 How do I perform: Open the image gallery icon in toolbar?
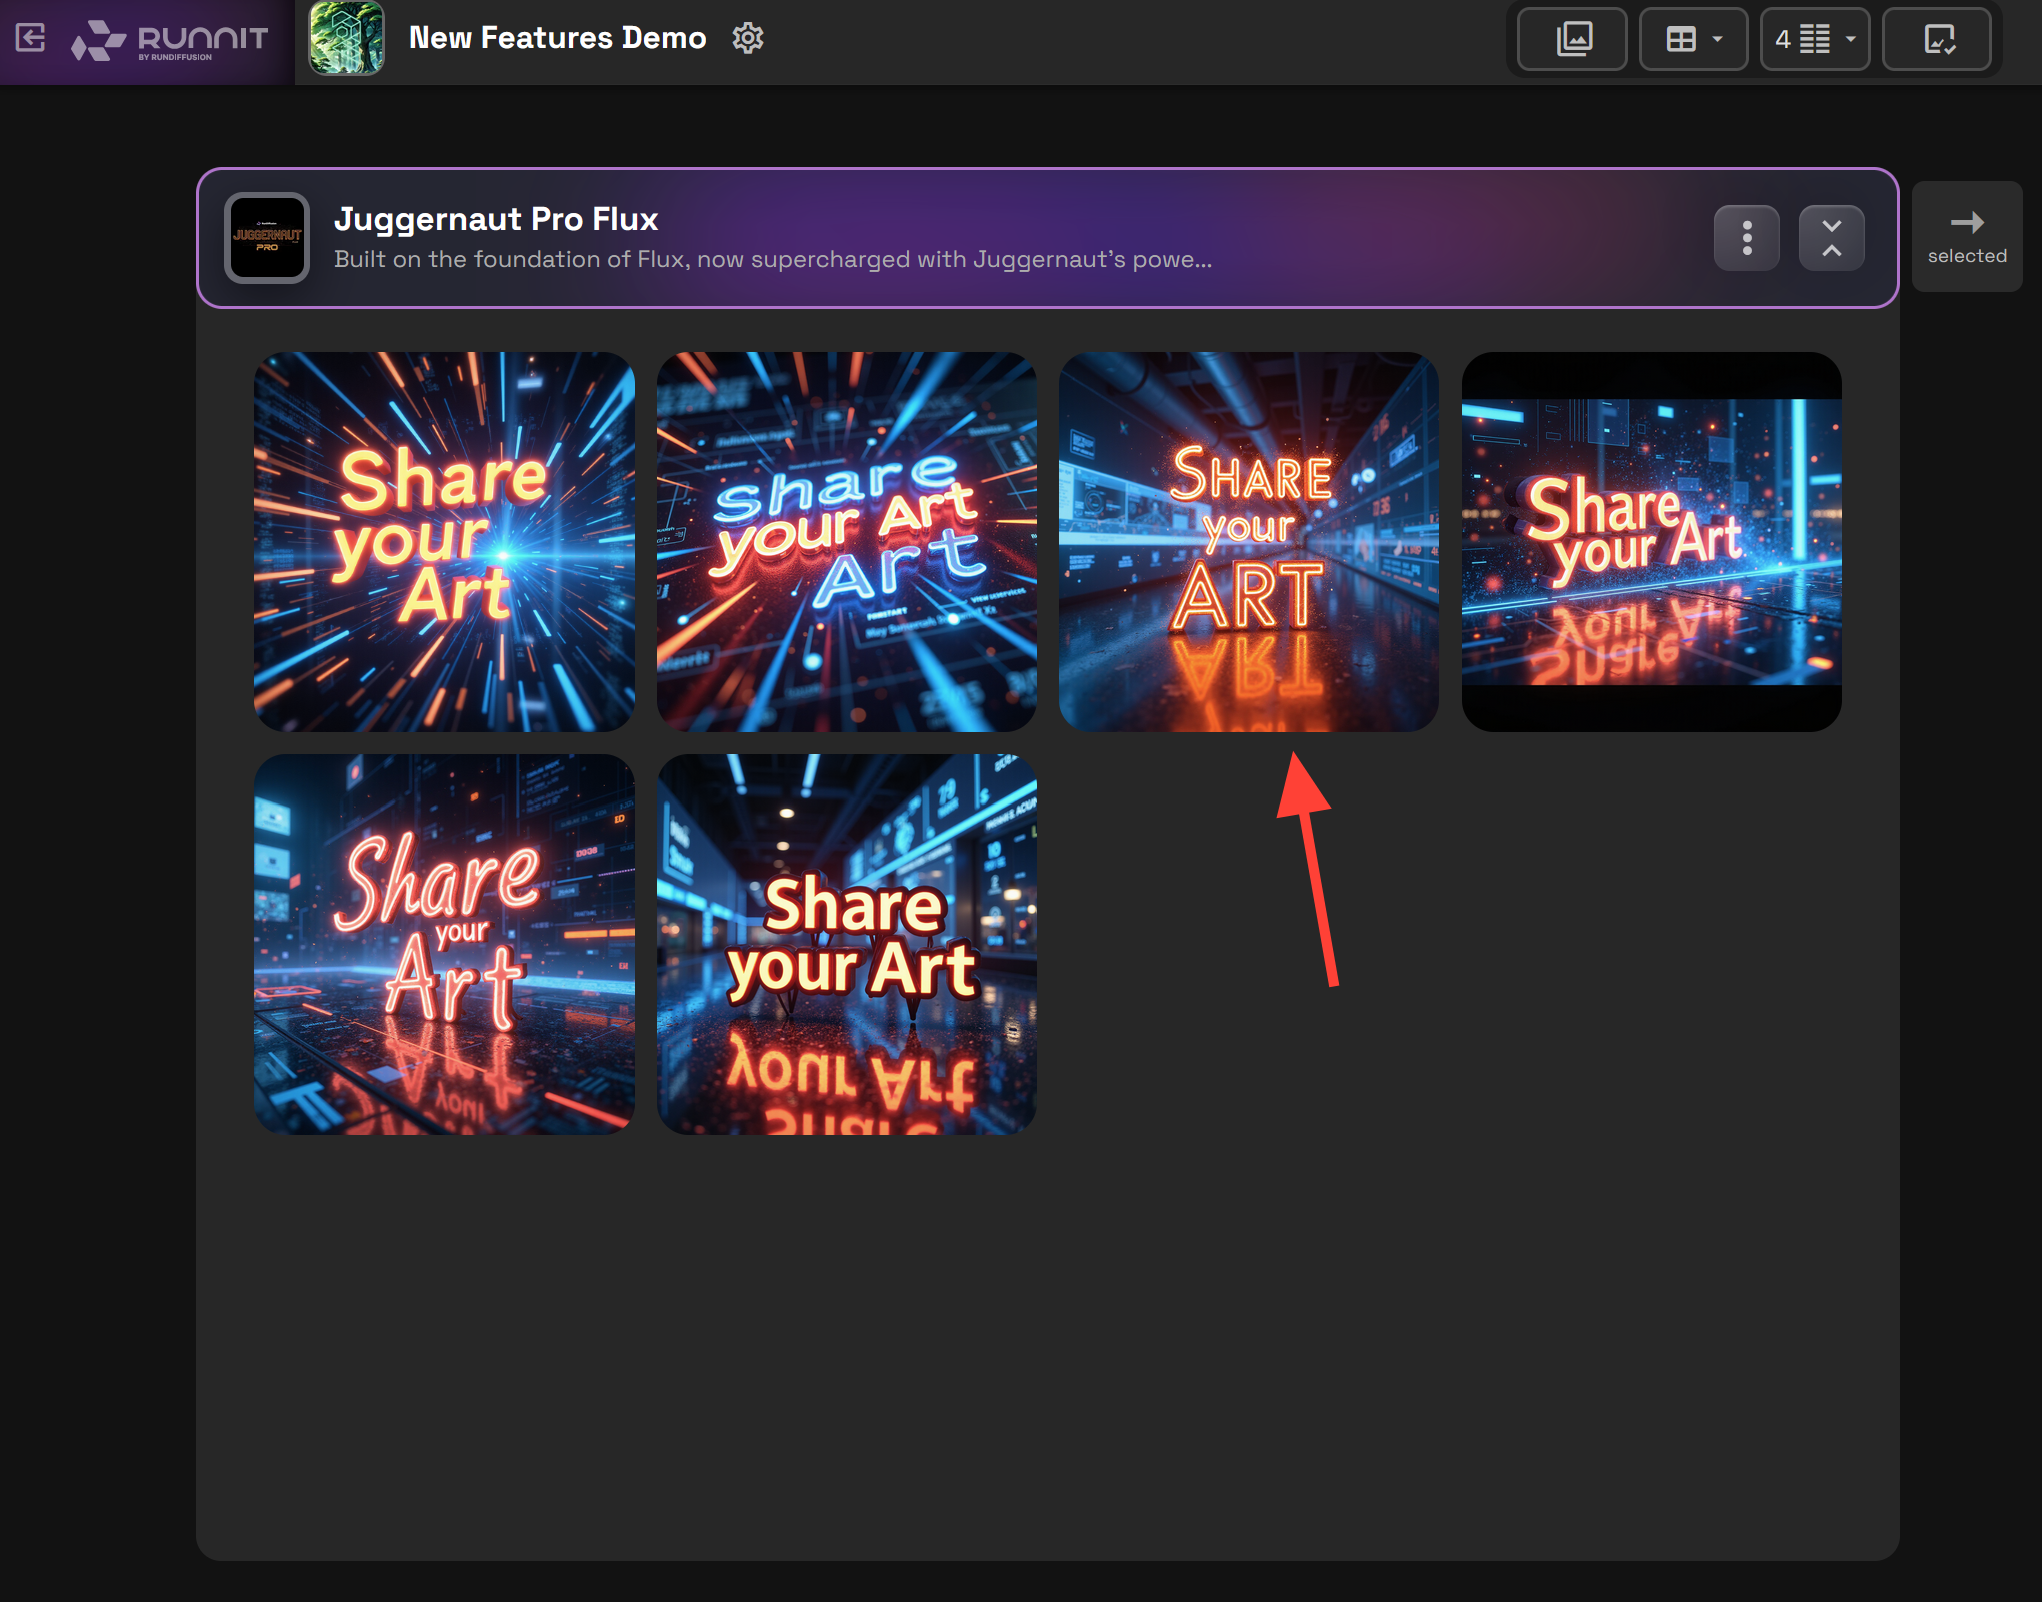[1573, 39]
